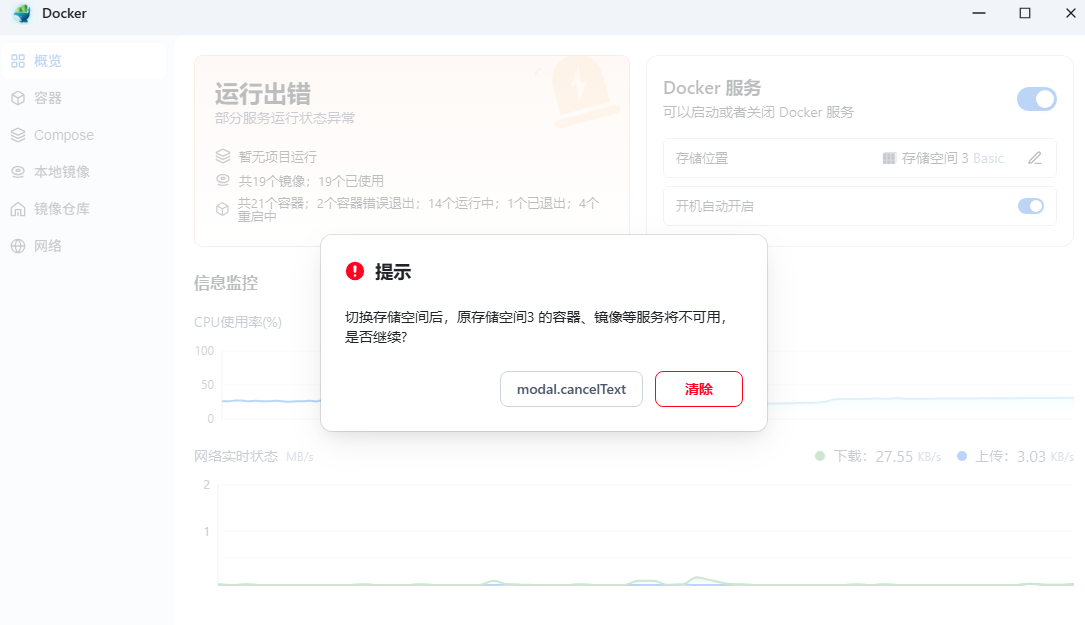Click the image count disk icon
This screenshot has width=1085, height=625.
point(223,180)
